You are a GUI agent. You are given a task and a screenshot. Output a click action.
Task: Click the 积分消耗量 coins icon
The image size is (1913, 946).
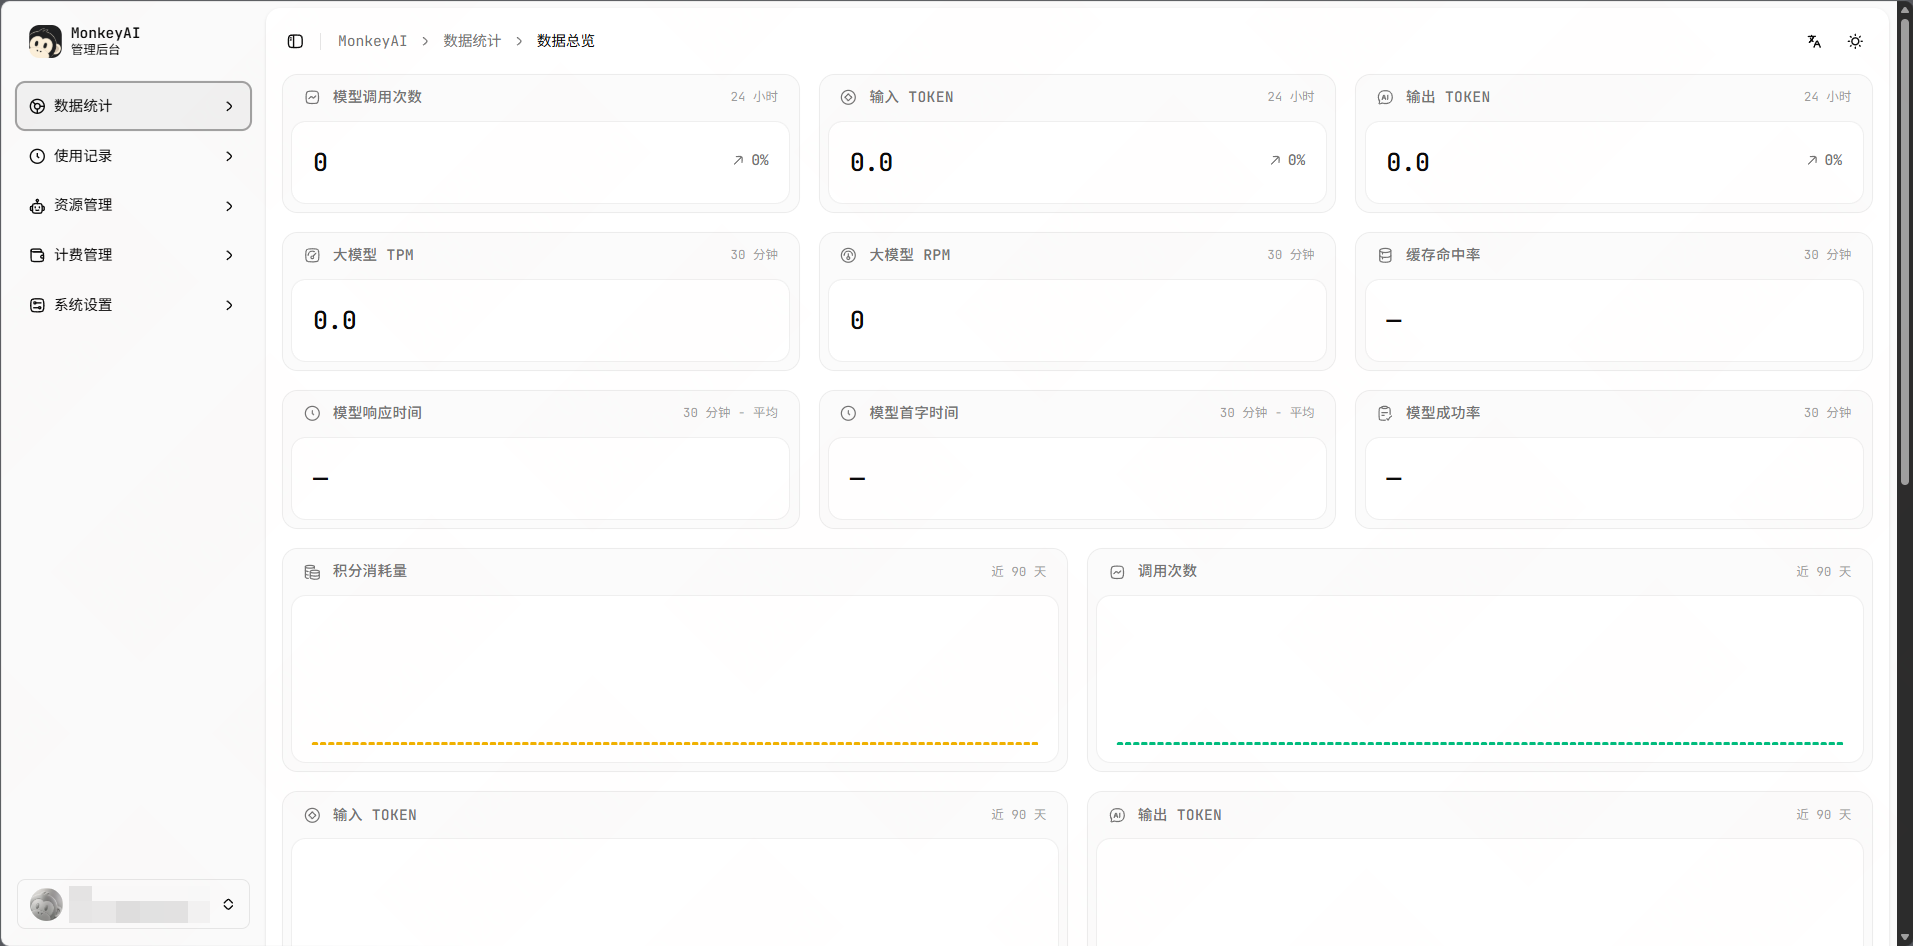tap(312, 572)
